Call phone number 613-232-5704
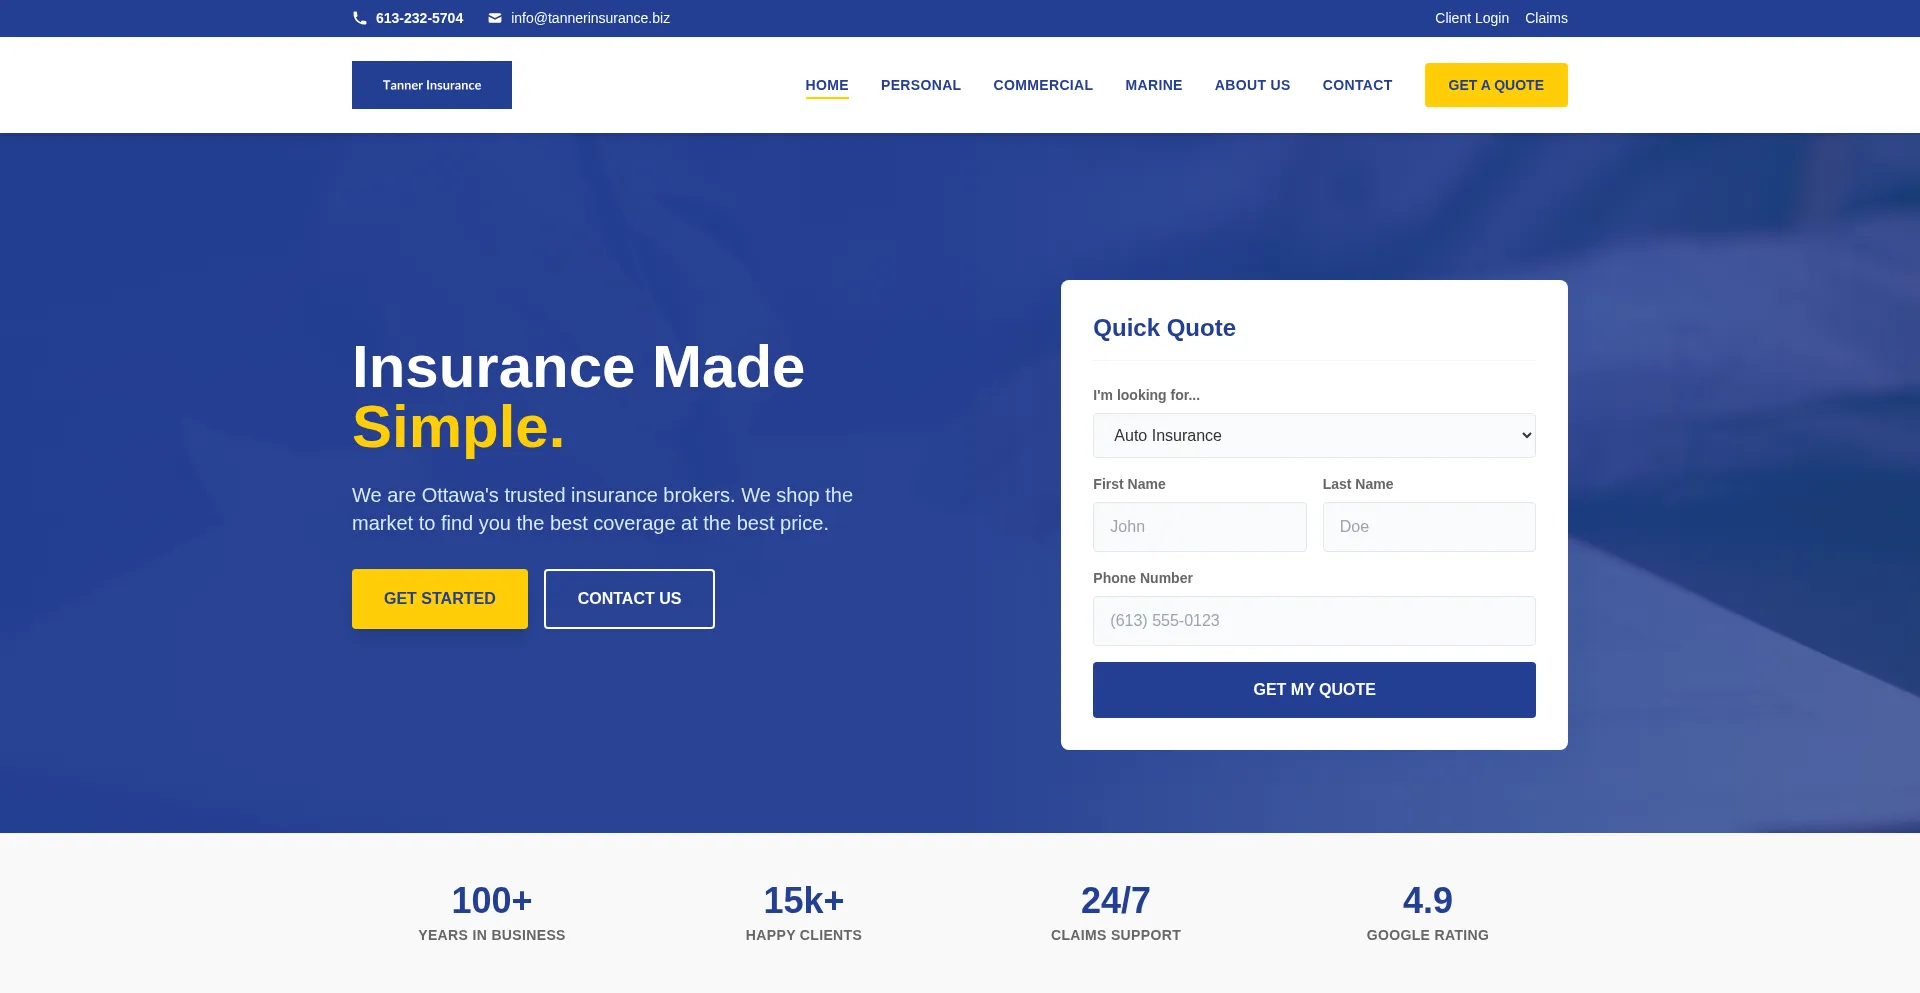 (x=419, y=18)
